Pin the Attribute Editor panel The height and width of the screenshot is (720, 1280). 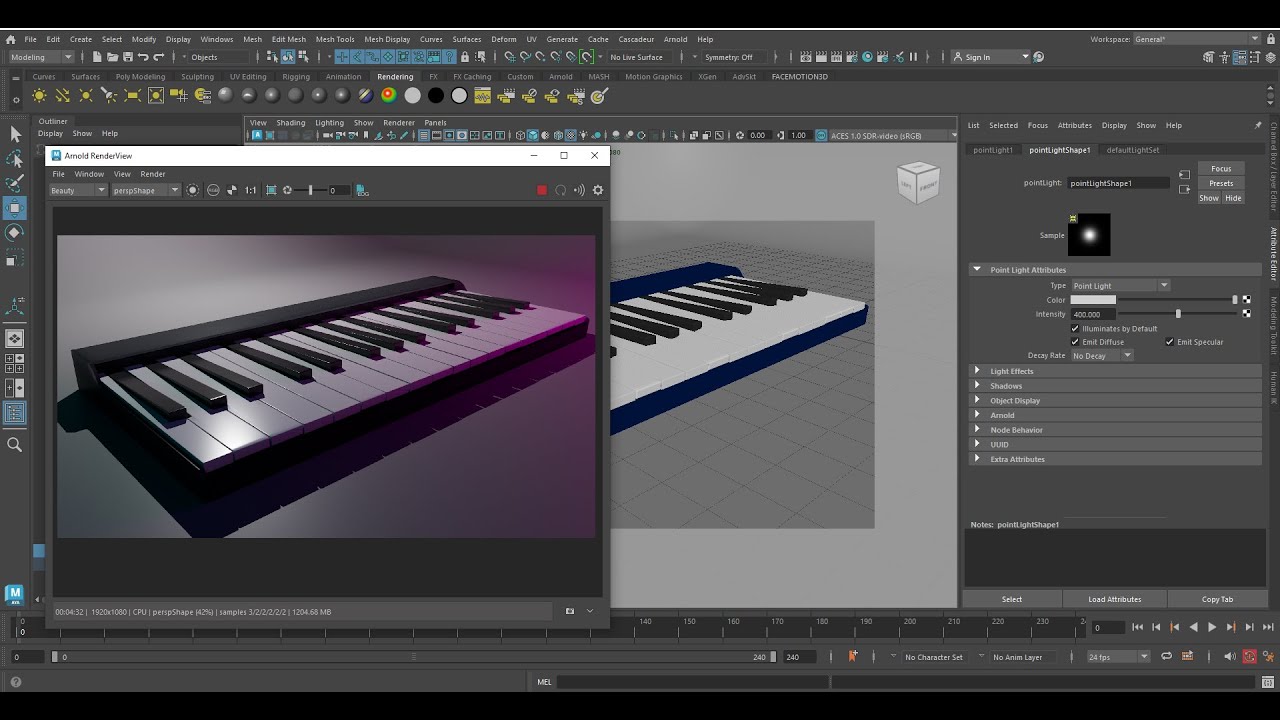[x=1257, y=125]
